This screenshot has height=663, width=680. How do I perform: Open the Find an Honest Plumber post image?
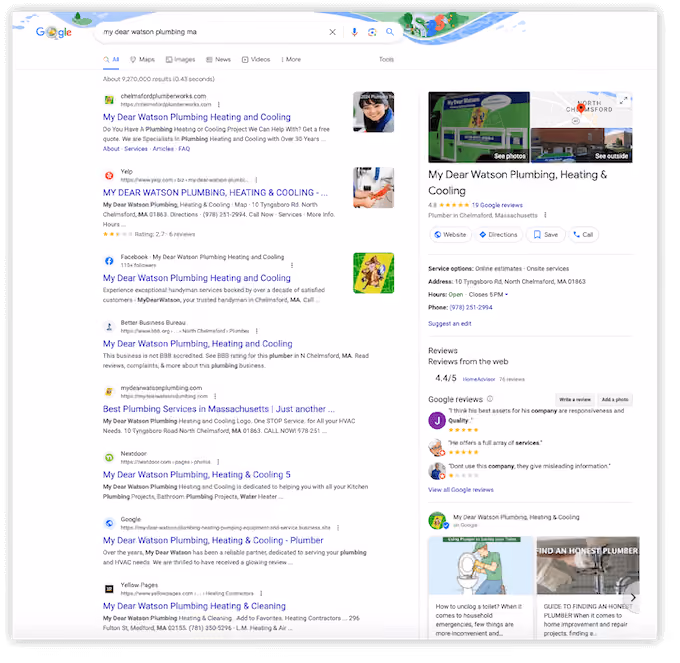pos(588,565)
